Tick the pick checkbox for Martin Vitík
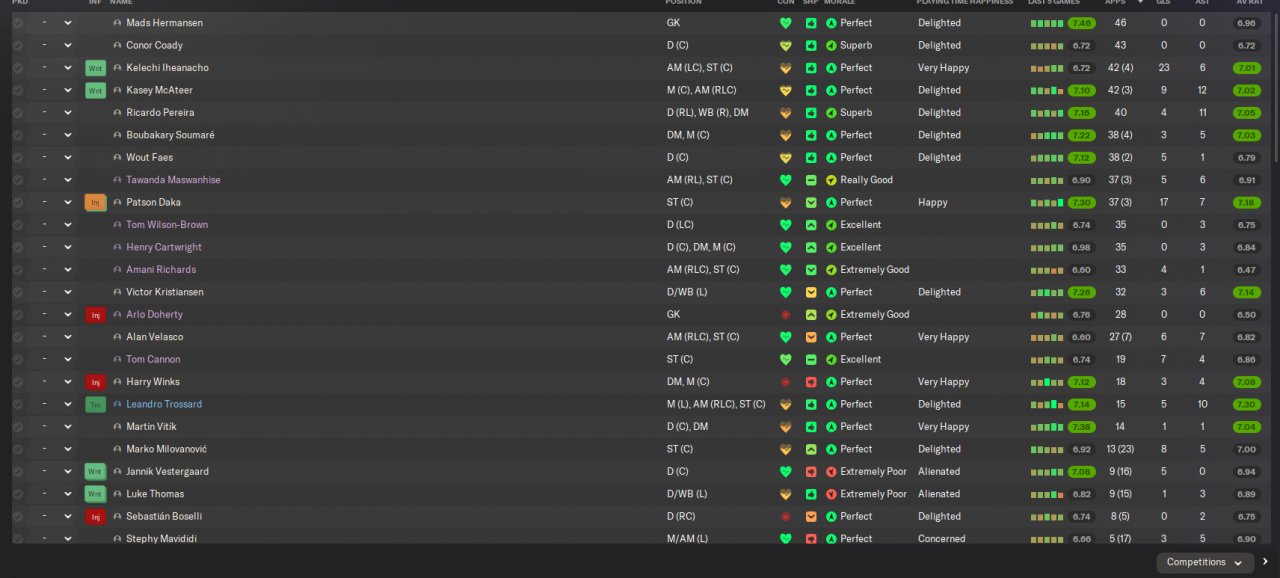This screenshot has height=578, width=1280. 18,426
